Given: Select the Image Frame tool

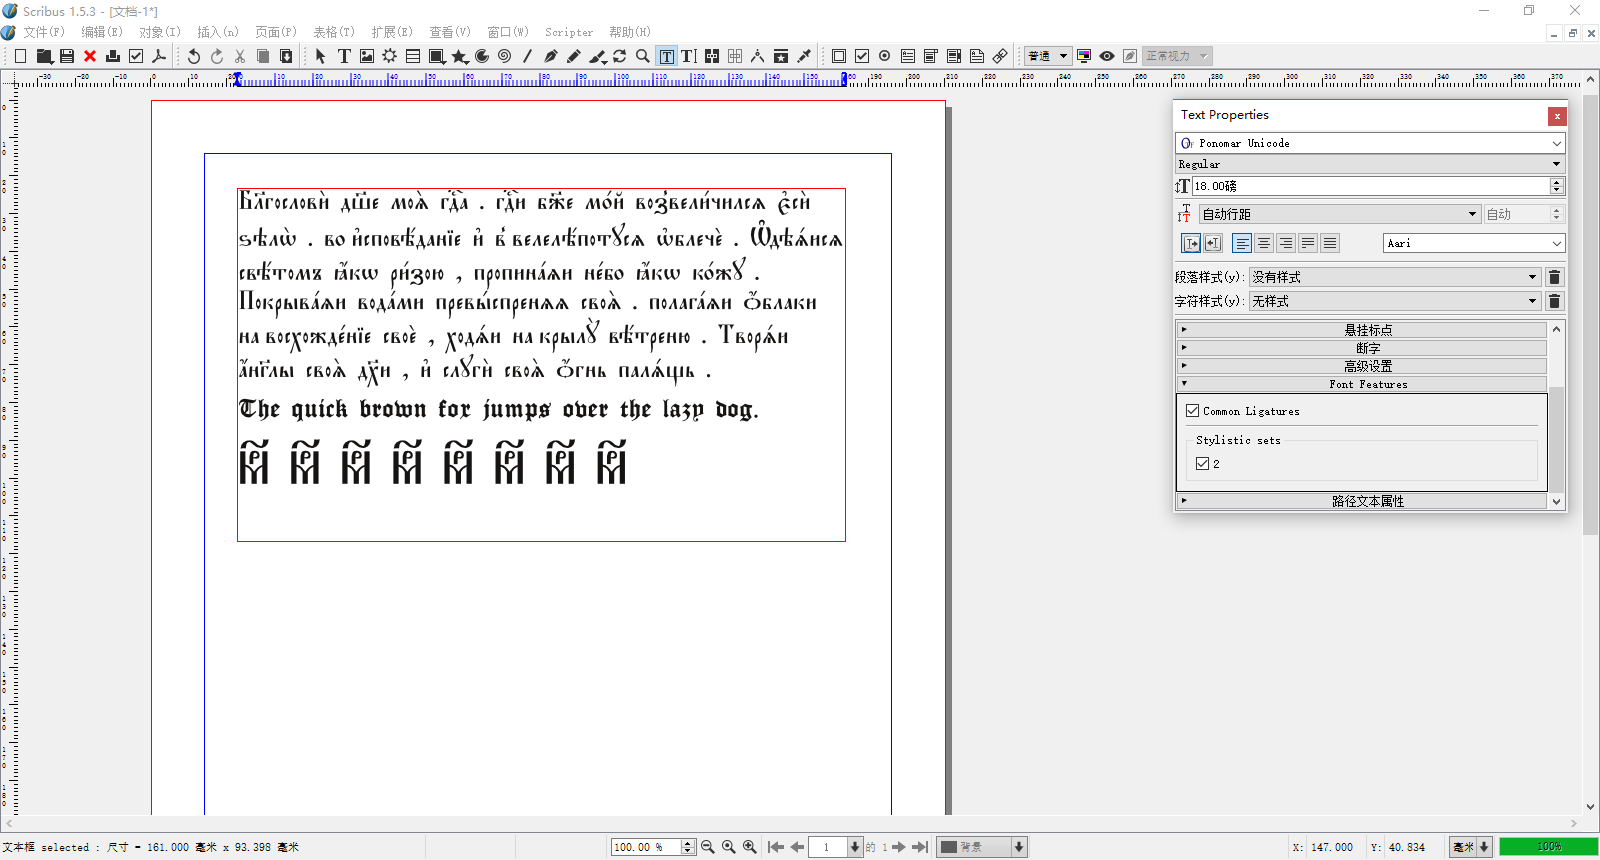Looking at the screenshot, I should pyautogui.click(x=367, y=56).
